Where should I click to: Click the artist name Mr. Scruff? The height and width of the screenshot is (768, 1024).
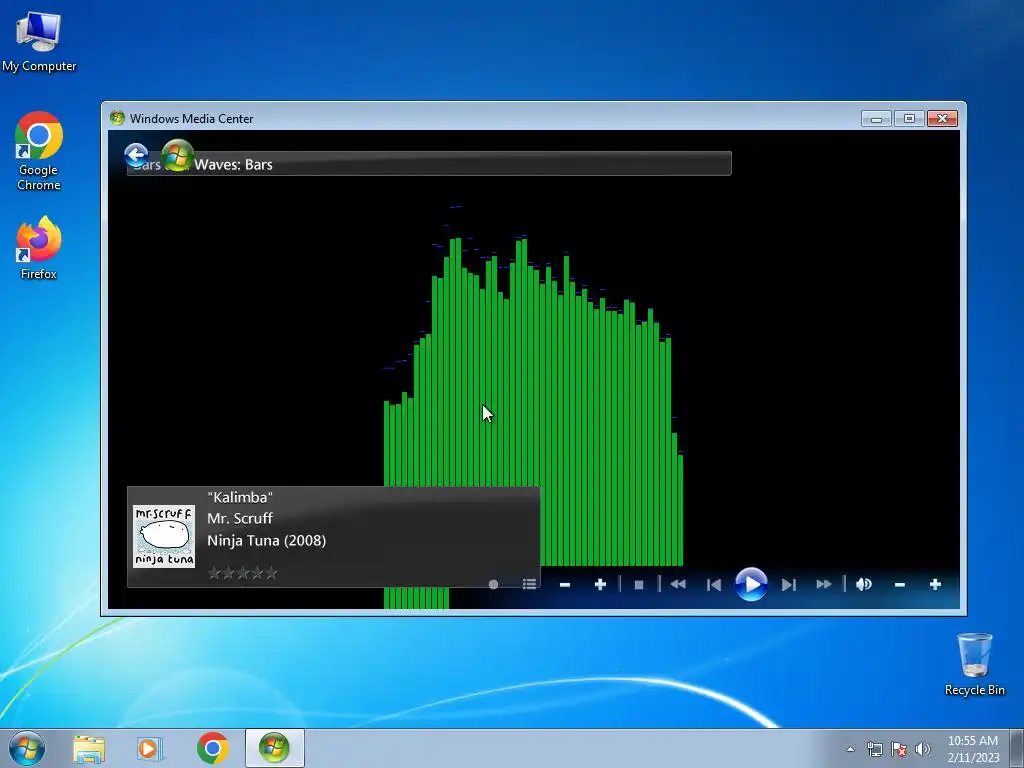click(x=240, y=519)
